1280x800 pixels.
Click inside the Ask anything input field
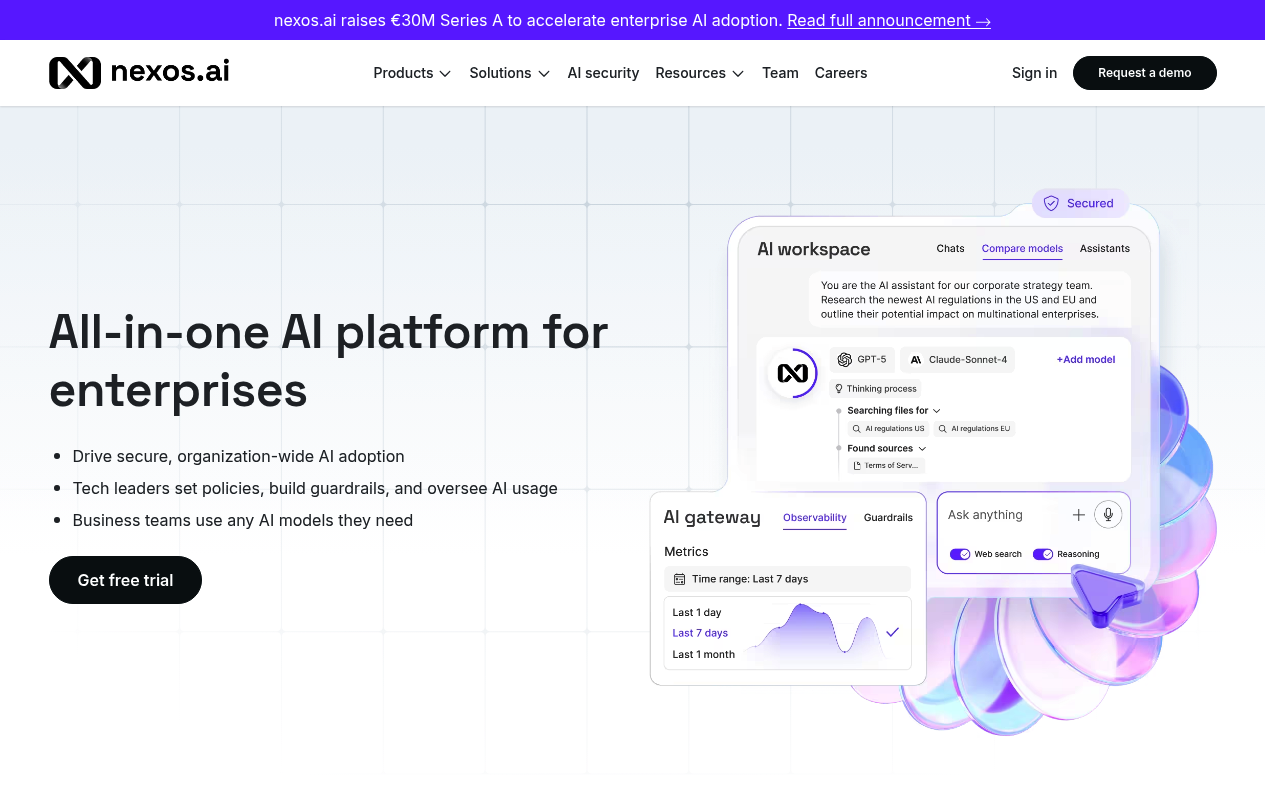(1000, 515)
